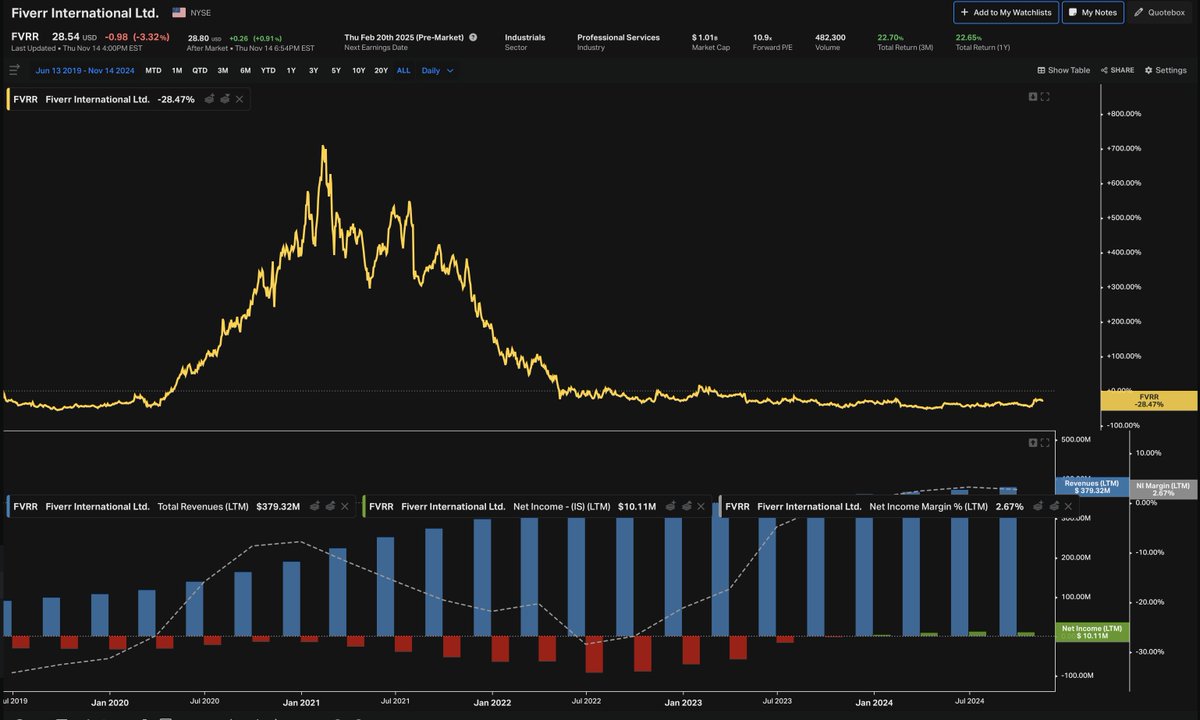
Task: Open My Notes
Action: click(1093, 12)
